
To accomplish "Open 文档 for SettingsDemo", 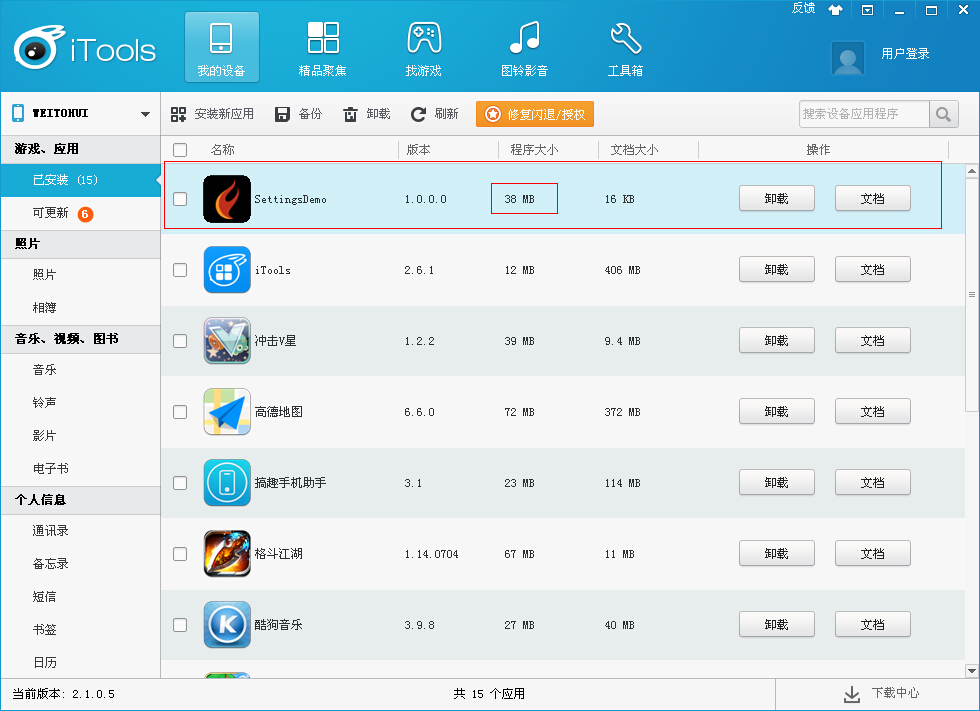I will coord(872,199).
